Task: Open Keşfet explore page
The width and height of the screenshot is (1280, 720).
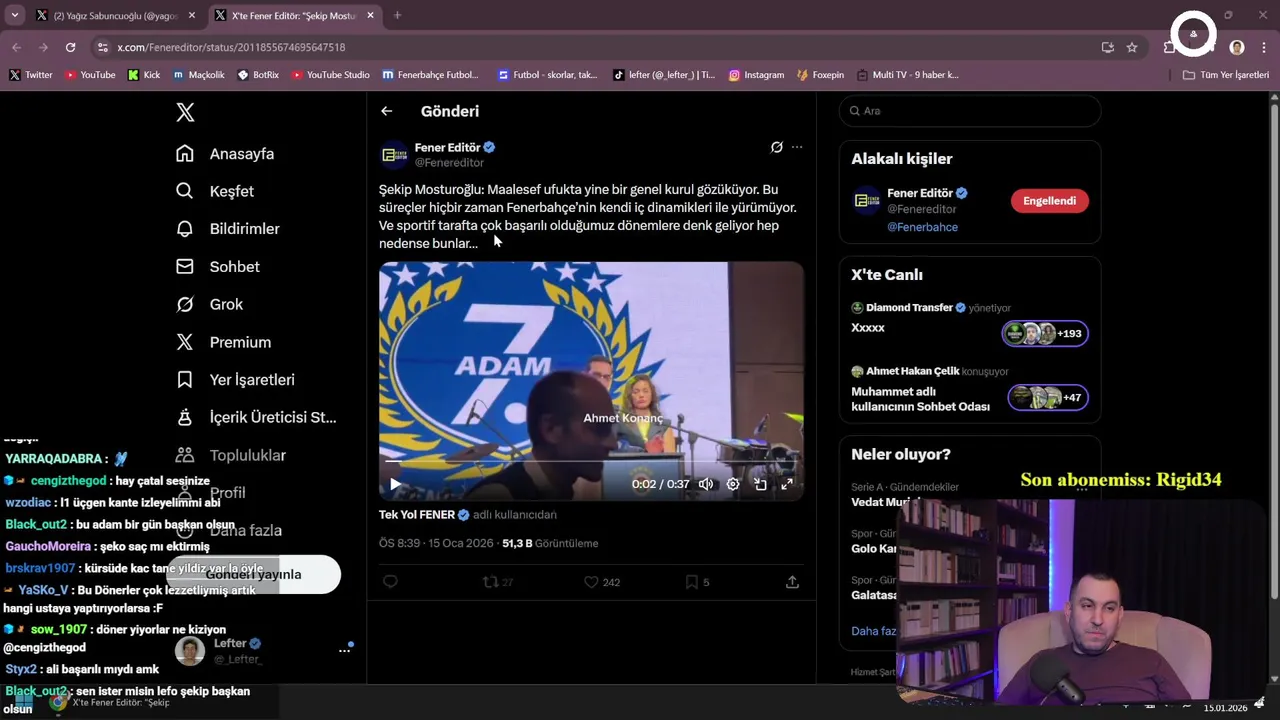Action: 215,191
